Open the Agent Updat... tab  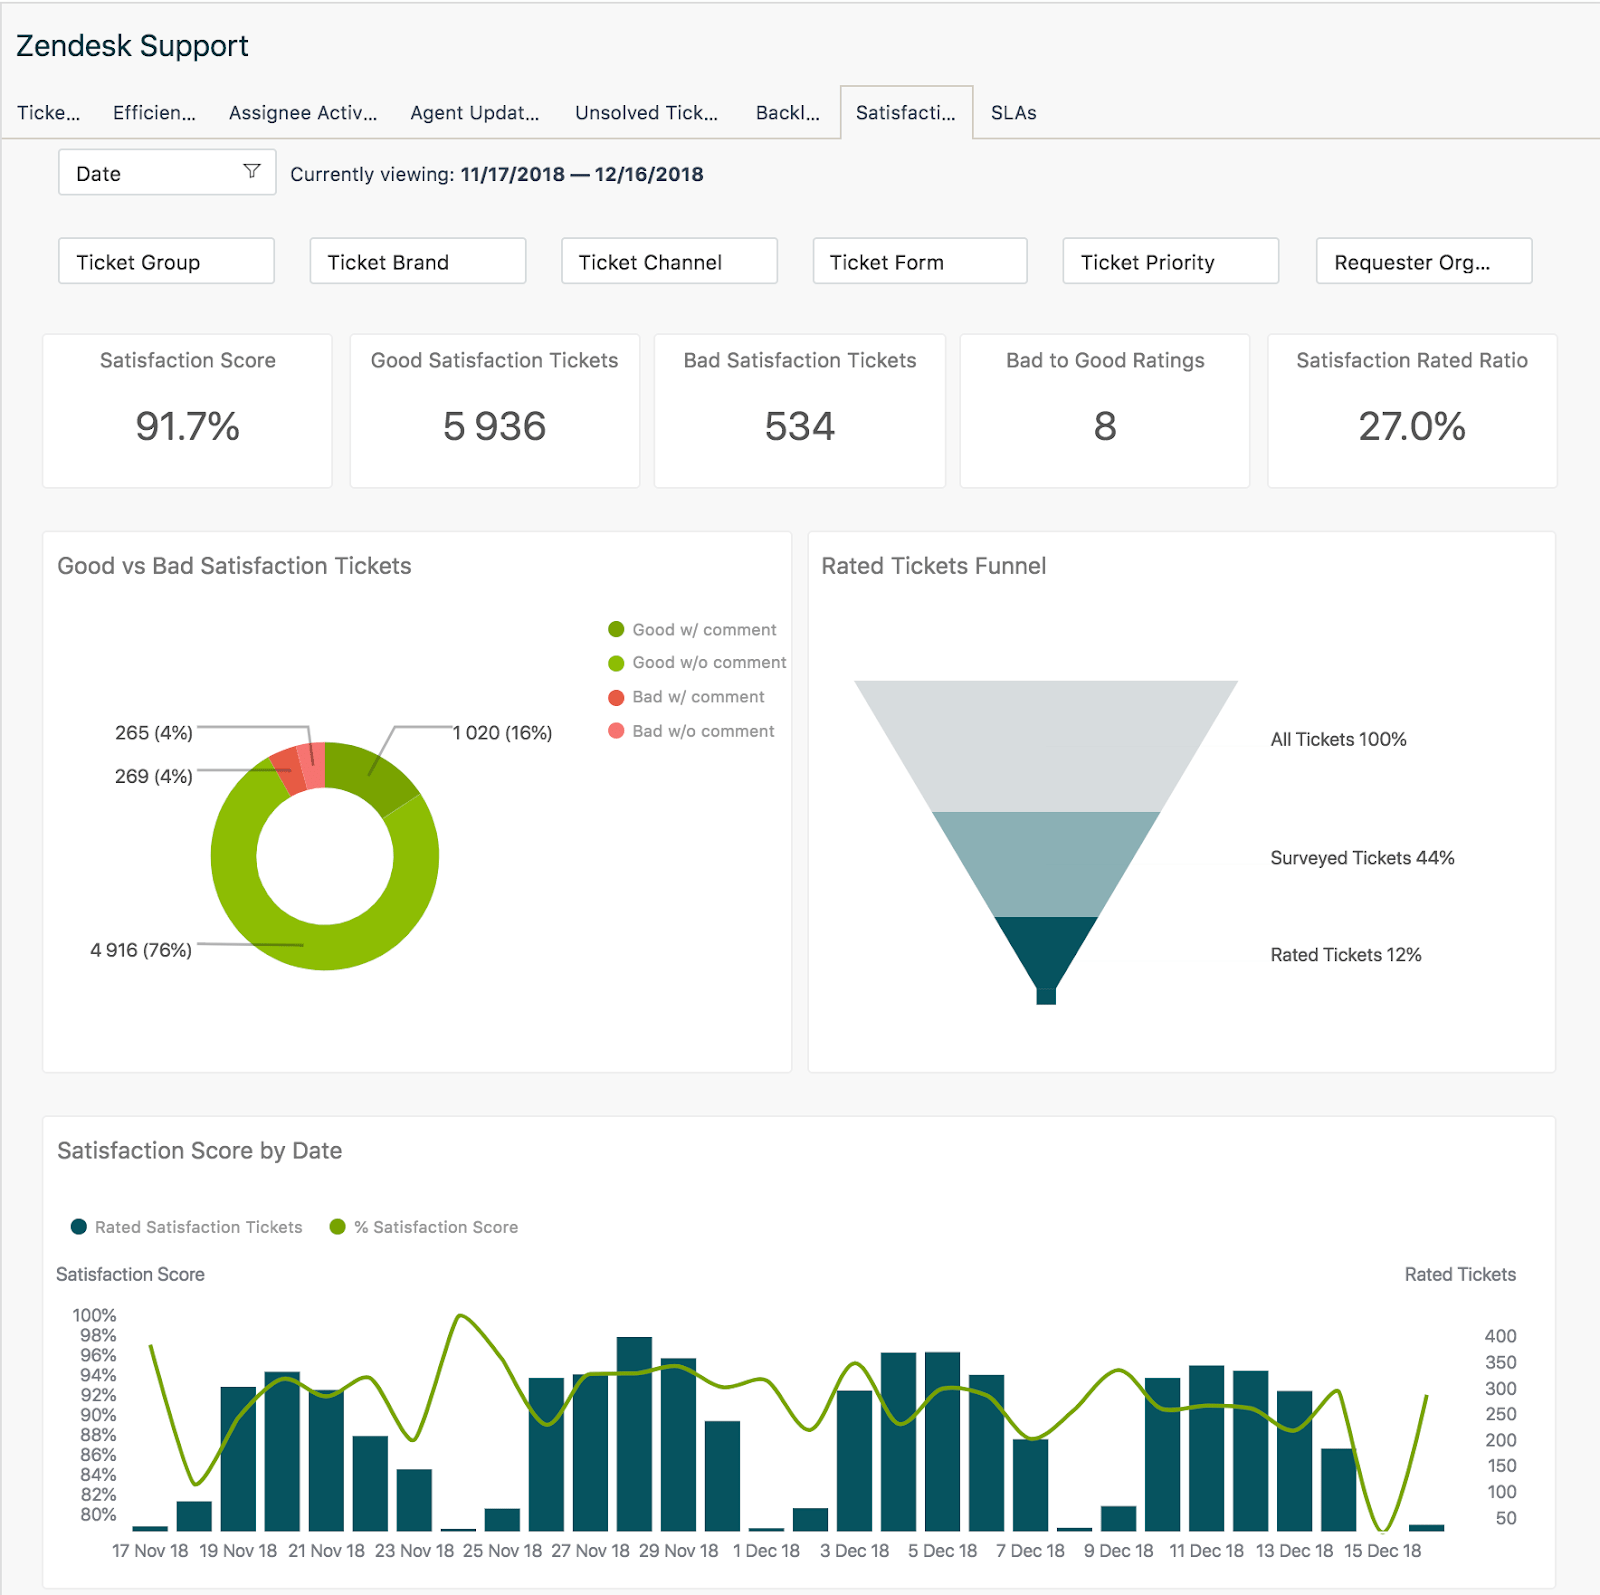475,113
